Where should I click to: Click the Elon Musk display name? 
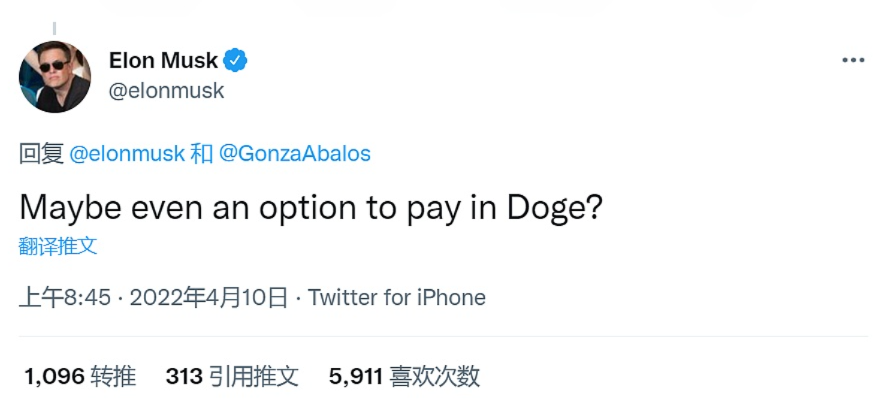click(162, 61)
